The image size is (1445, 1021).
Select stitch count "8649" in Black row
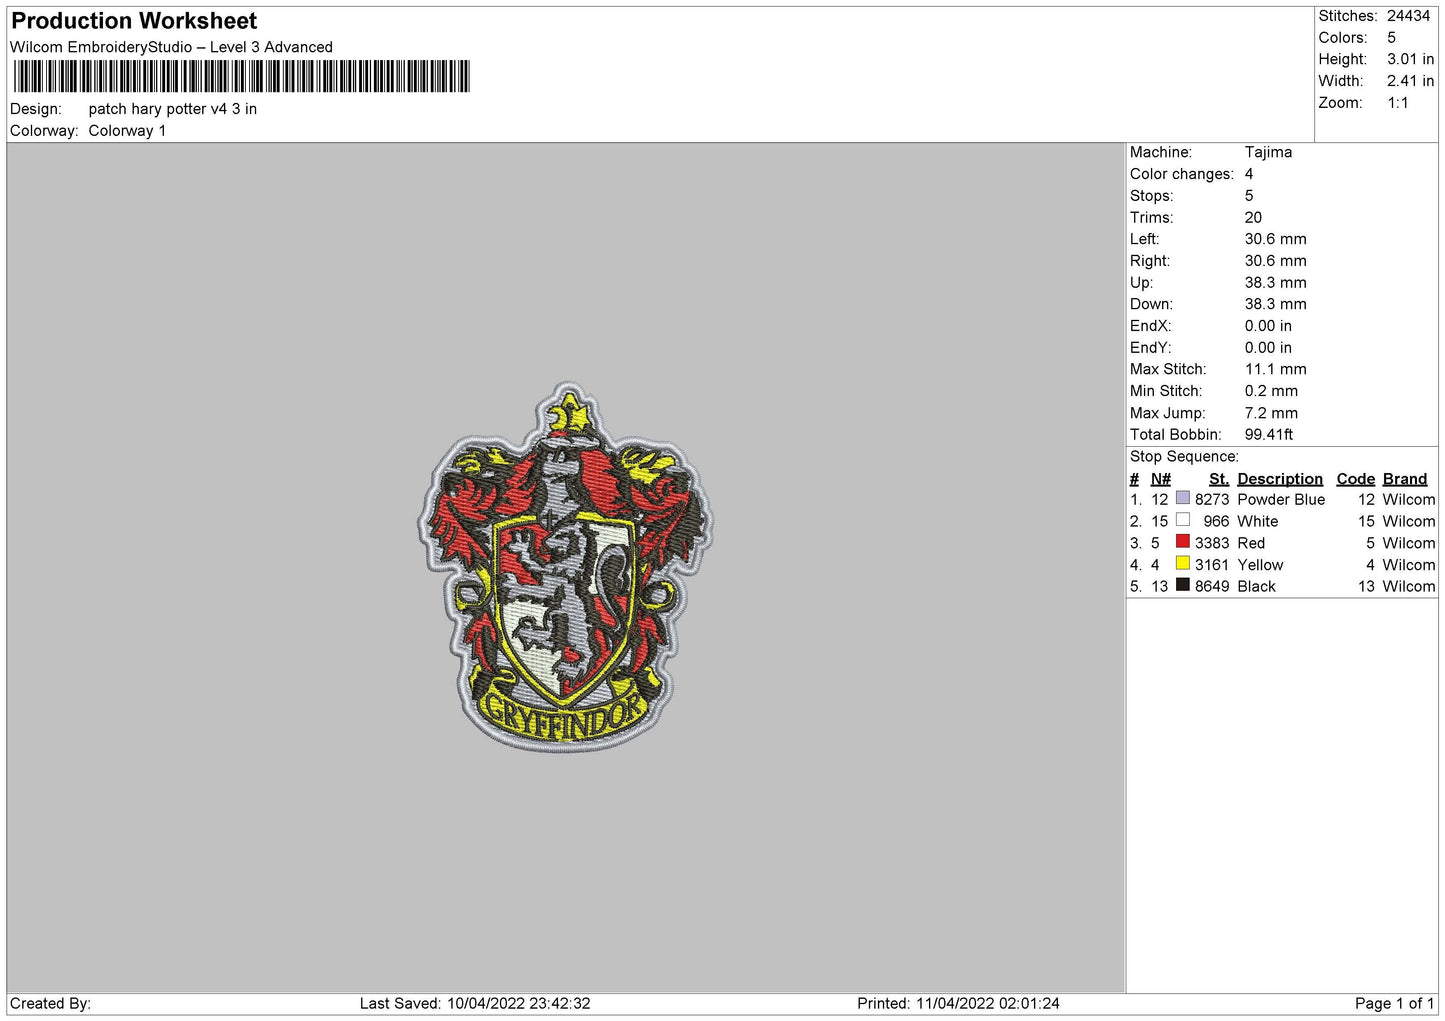(x=1212, y=587)
